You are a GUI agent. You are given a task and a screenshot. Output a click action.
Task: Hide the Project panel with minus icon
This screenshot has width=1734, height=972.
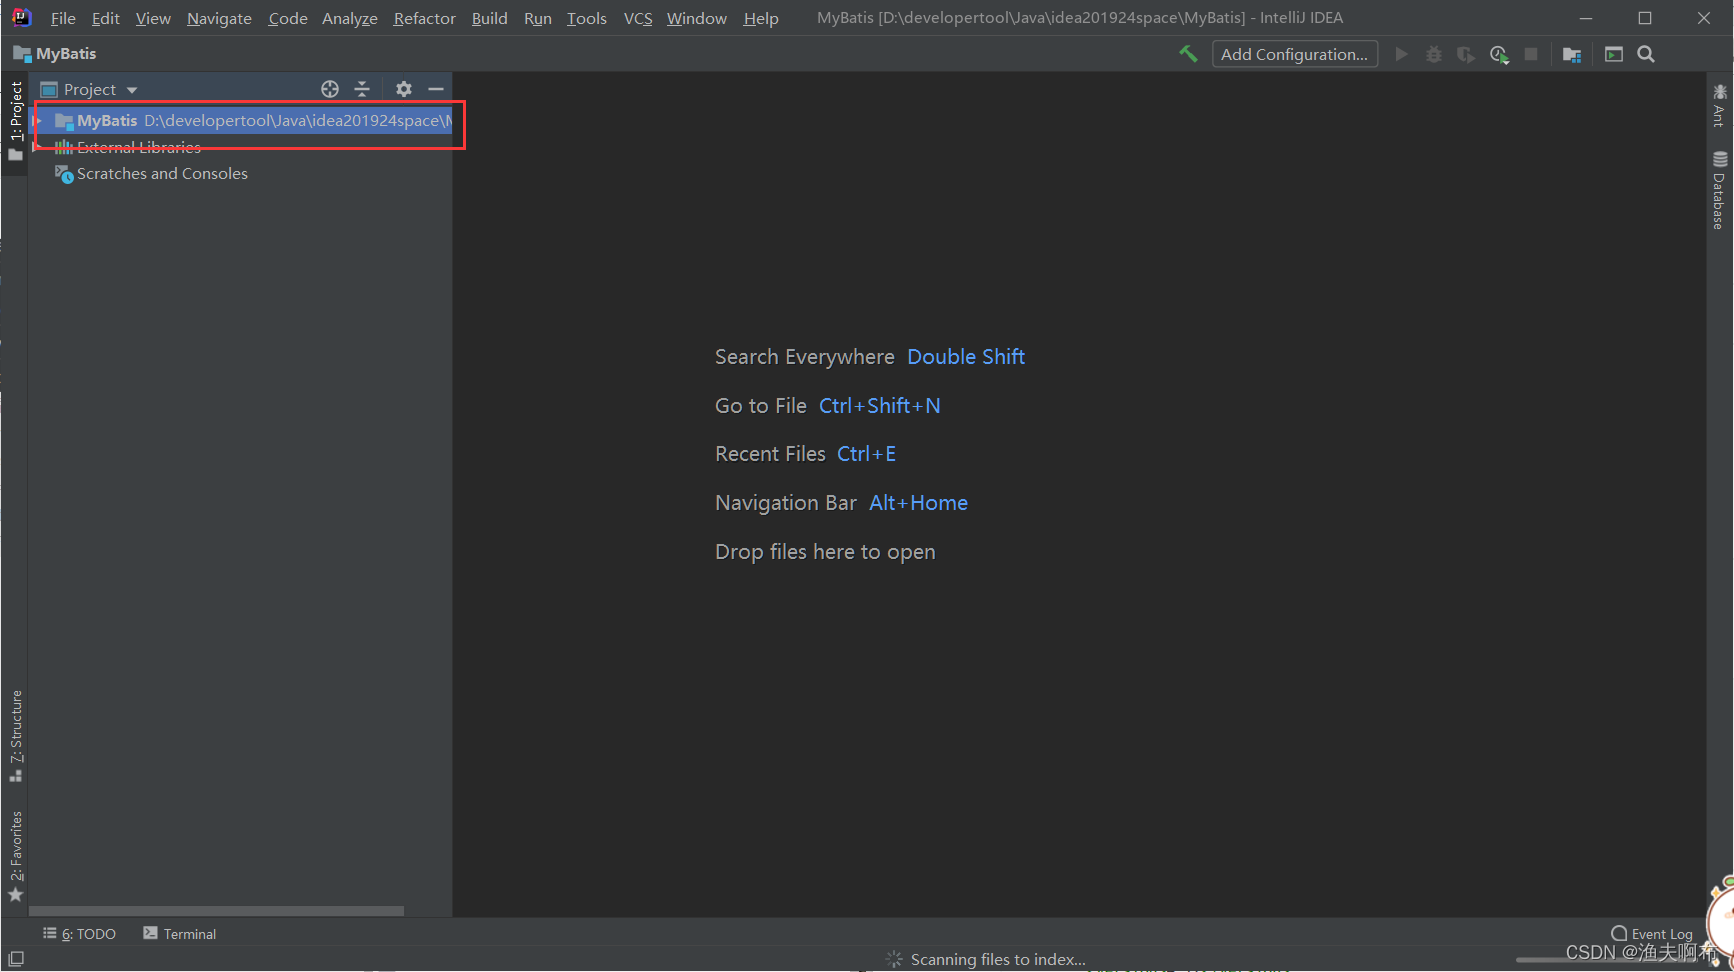coord(436,89)
